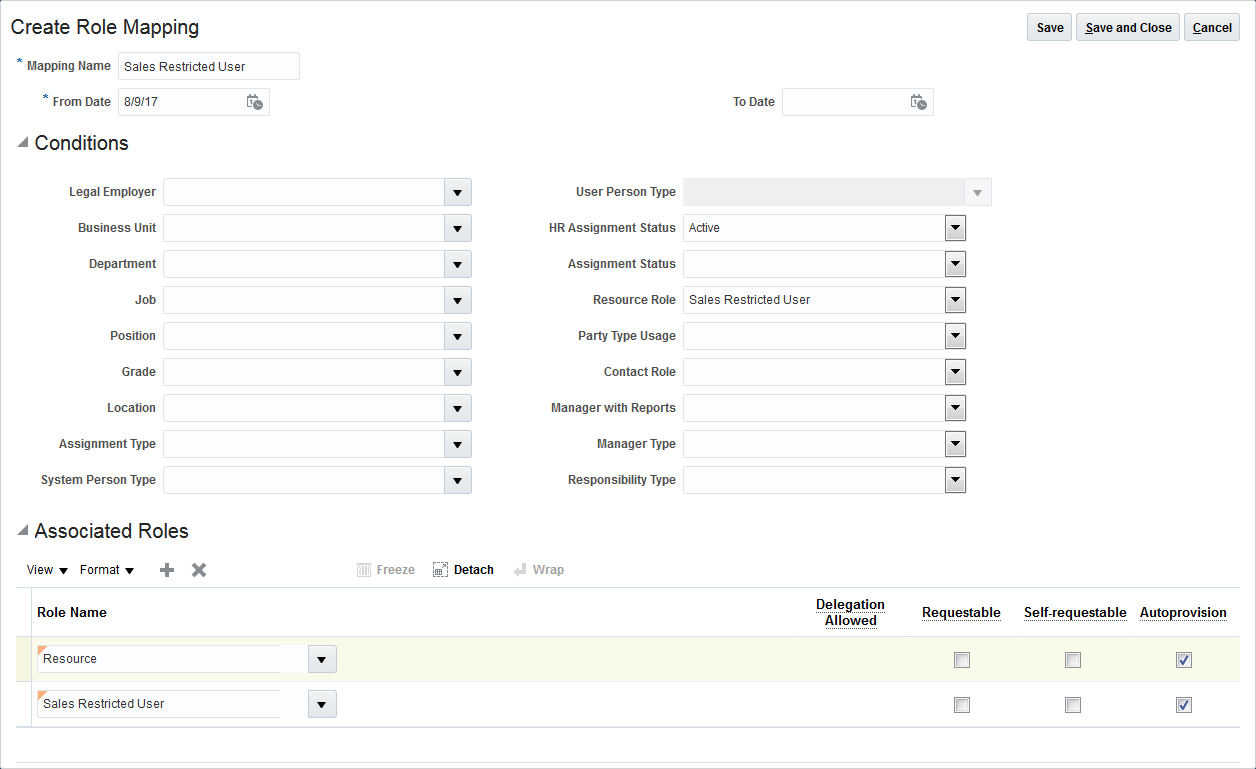Expand the Legal Employer dropdown

(457, 192)
